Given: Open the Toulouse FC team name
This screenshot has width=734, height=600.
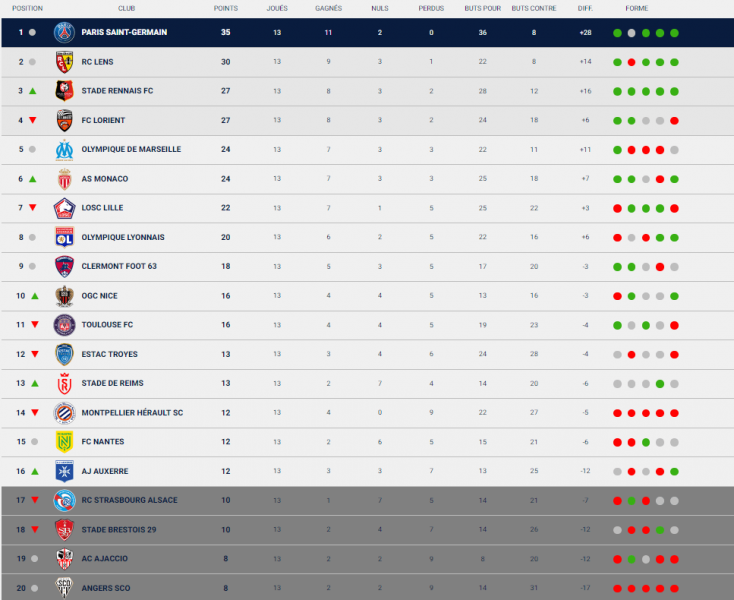Looking at the screenshot, I should pos(107,325).
